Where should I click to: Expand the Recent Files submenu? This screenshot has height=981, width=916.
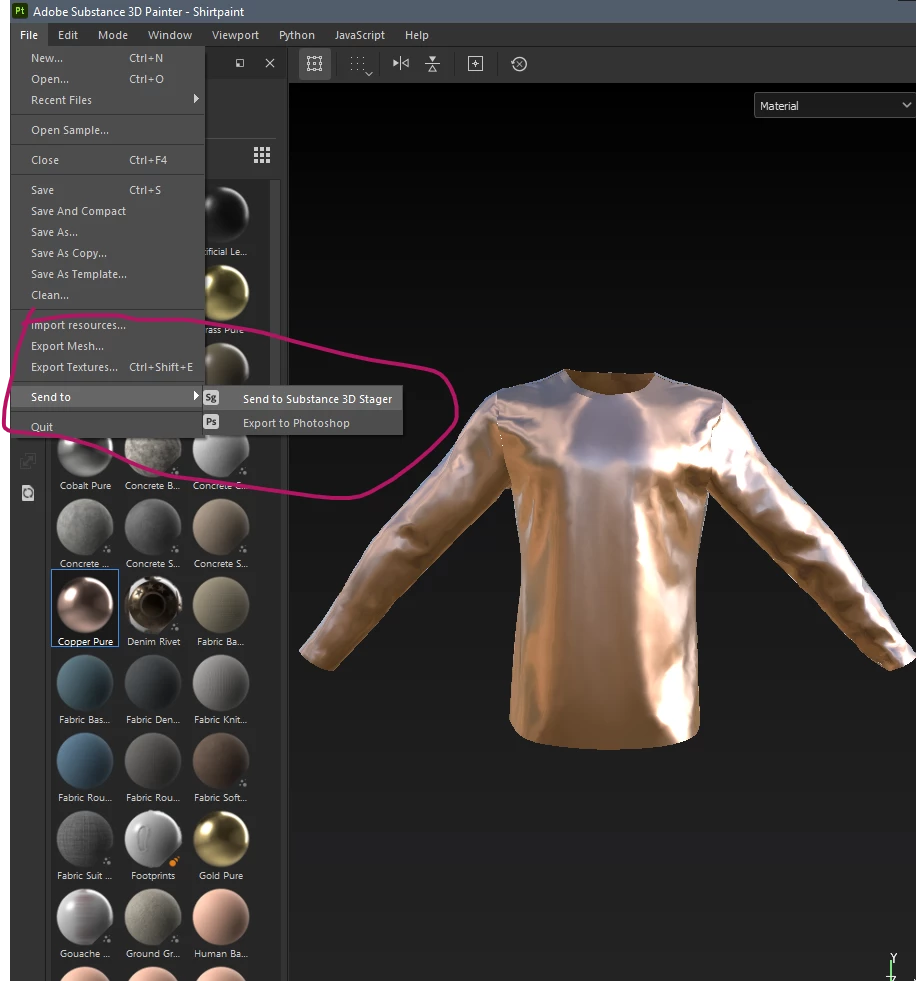tap(108, 100)
